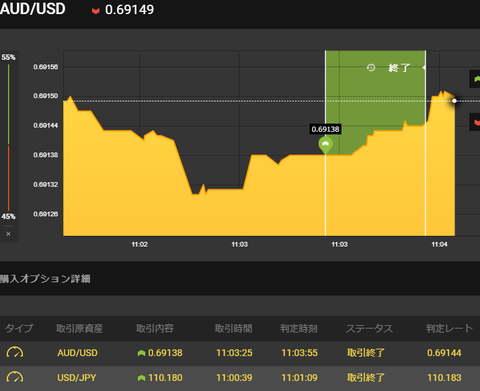Click the clock icon beside 終了
The height and width of the screenshot is (391, 480).
[x=371, y=68]
